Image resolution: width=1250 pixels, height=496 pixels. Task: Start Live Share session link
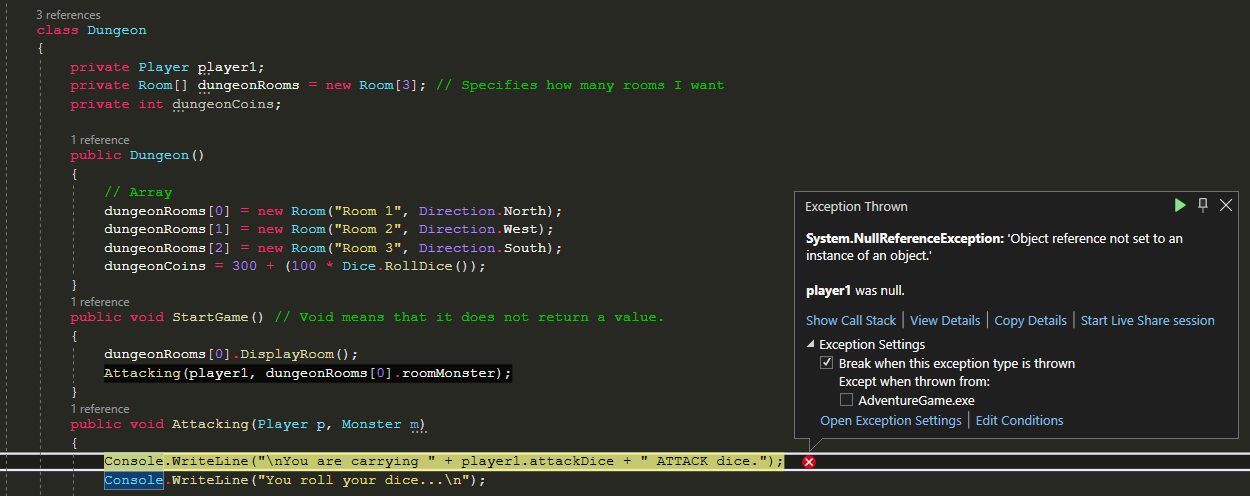tap(1148, 320)
